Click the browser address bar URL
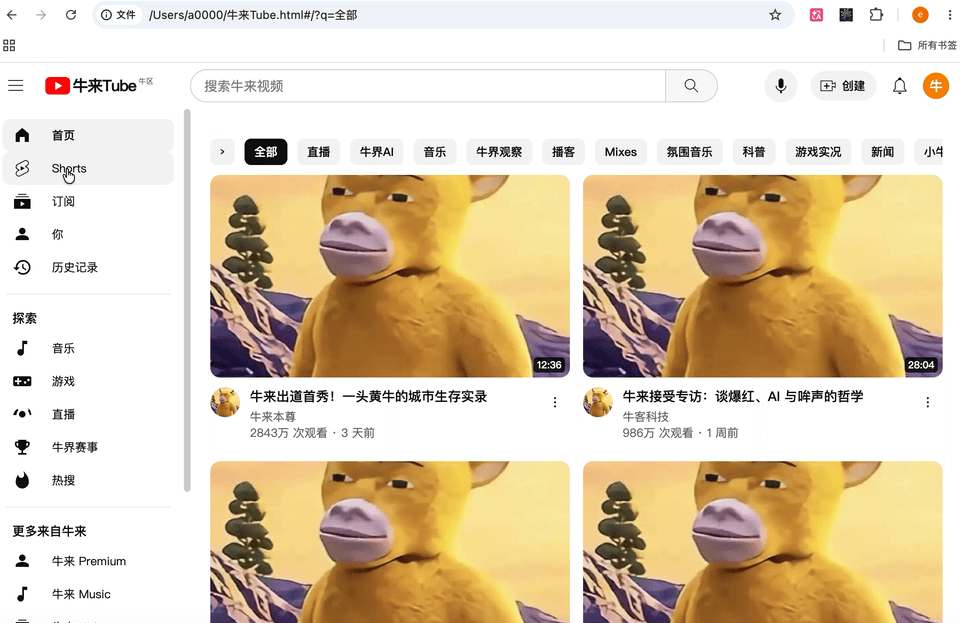This screenshot has height=623, width=960. pyautogui.click(x=253, y=15)
